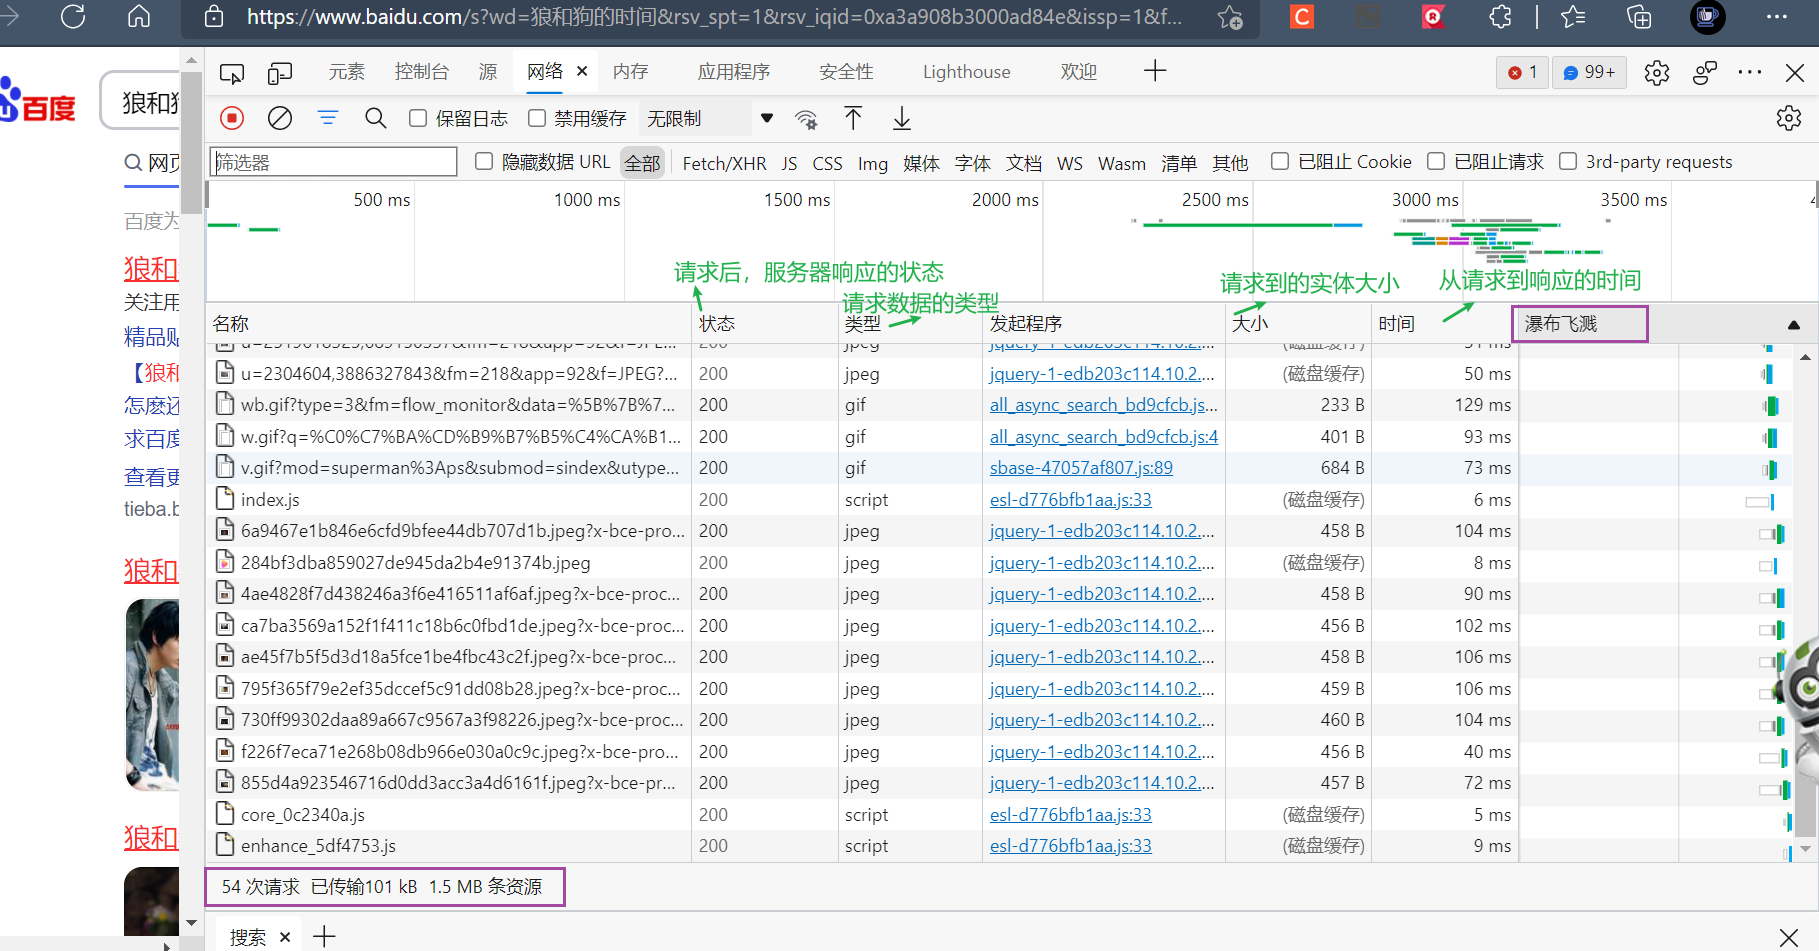The image size is (1819, 951).
Task: Select the index.js request row
Action: (861, 500)
